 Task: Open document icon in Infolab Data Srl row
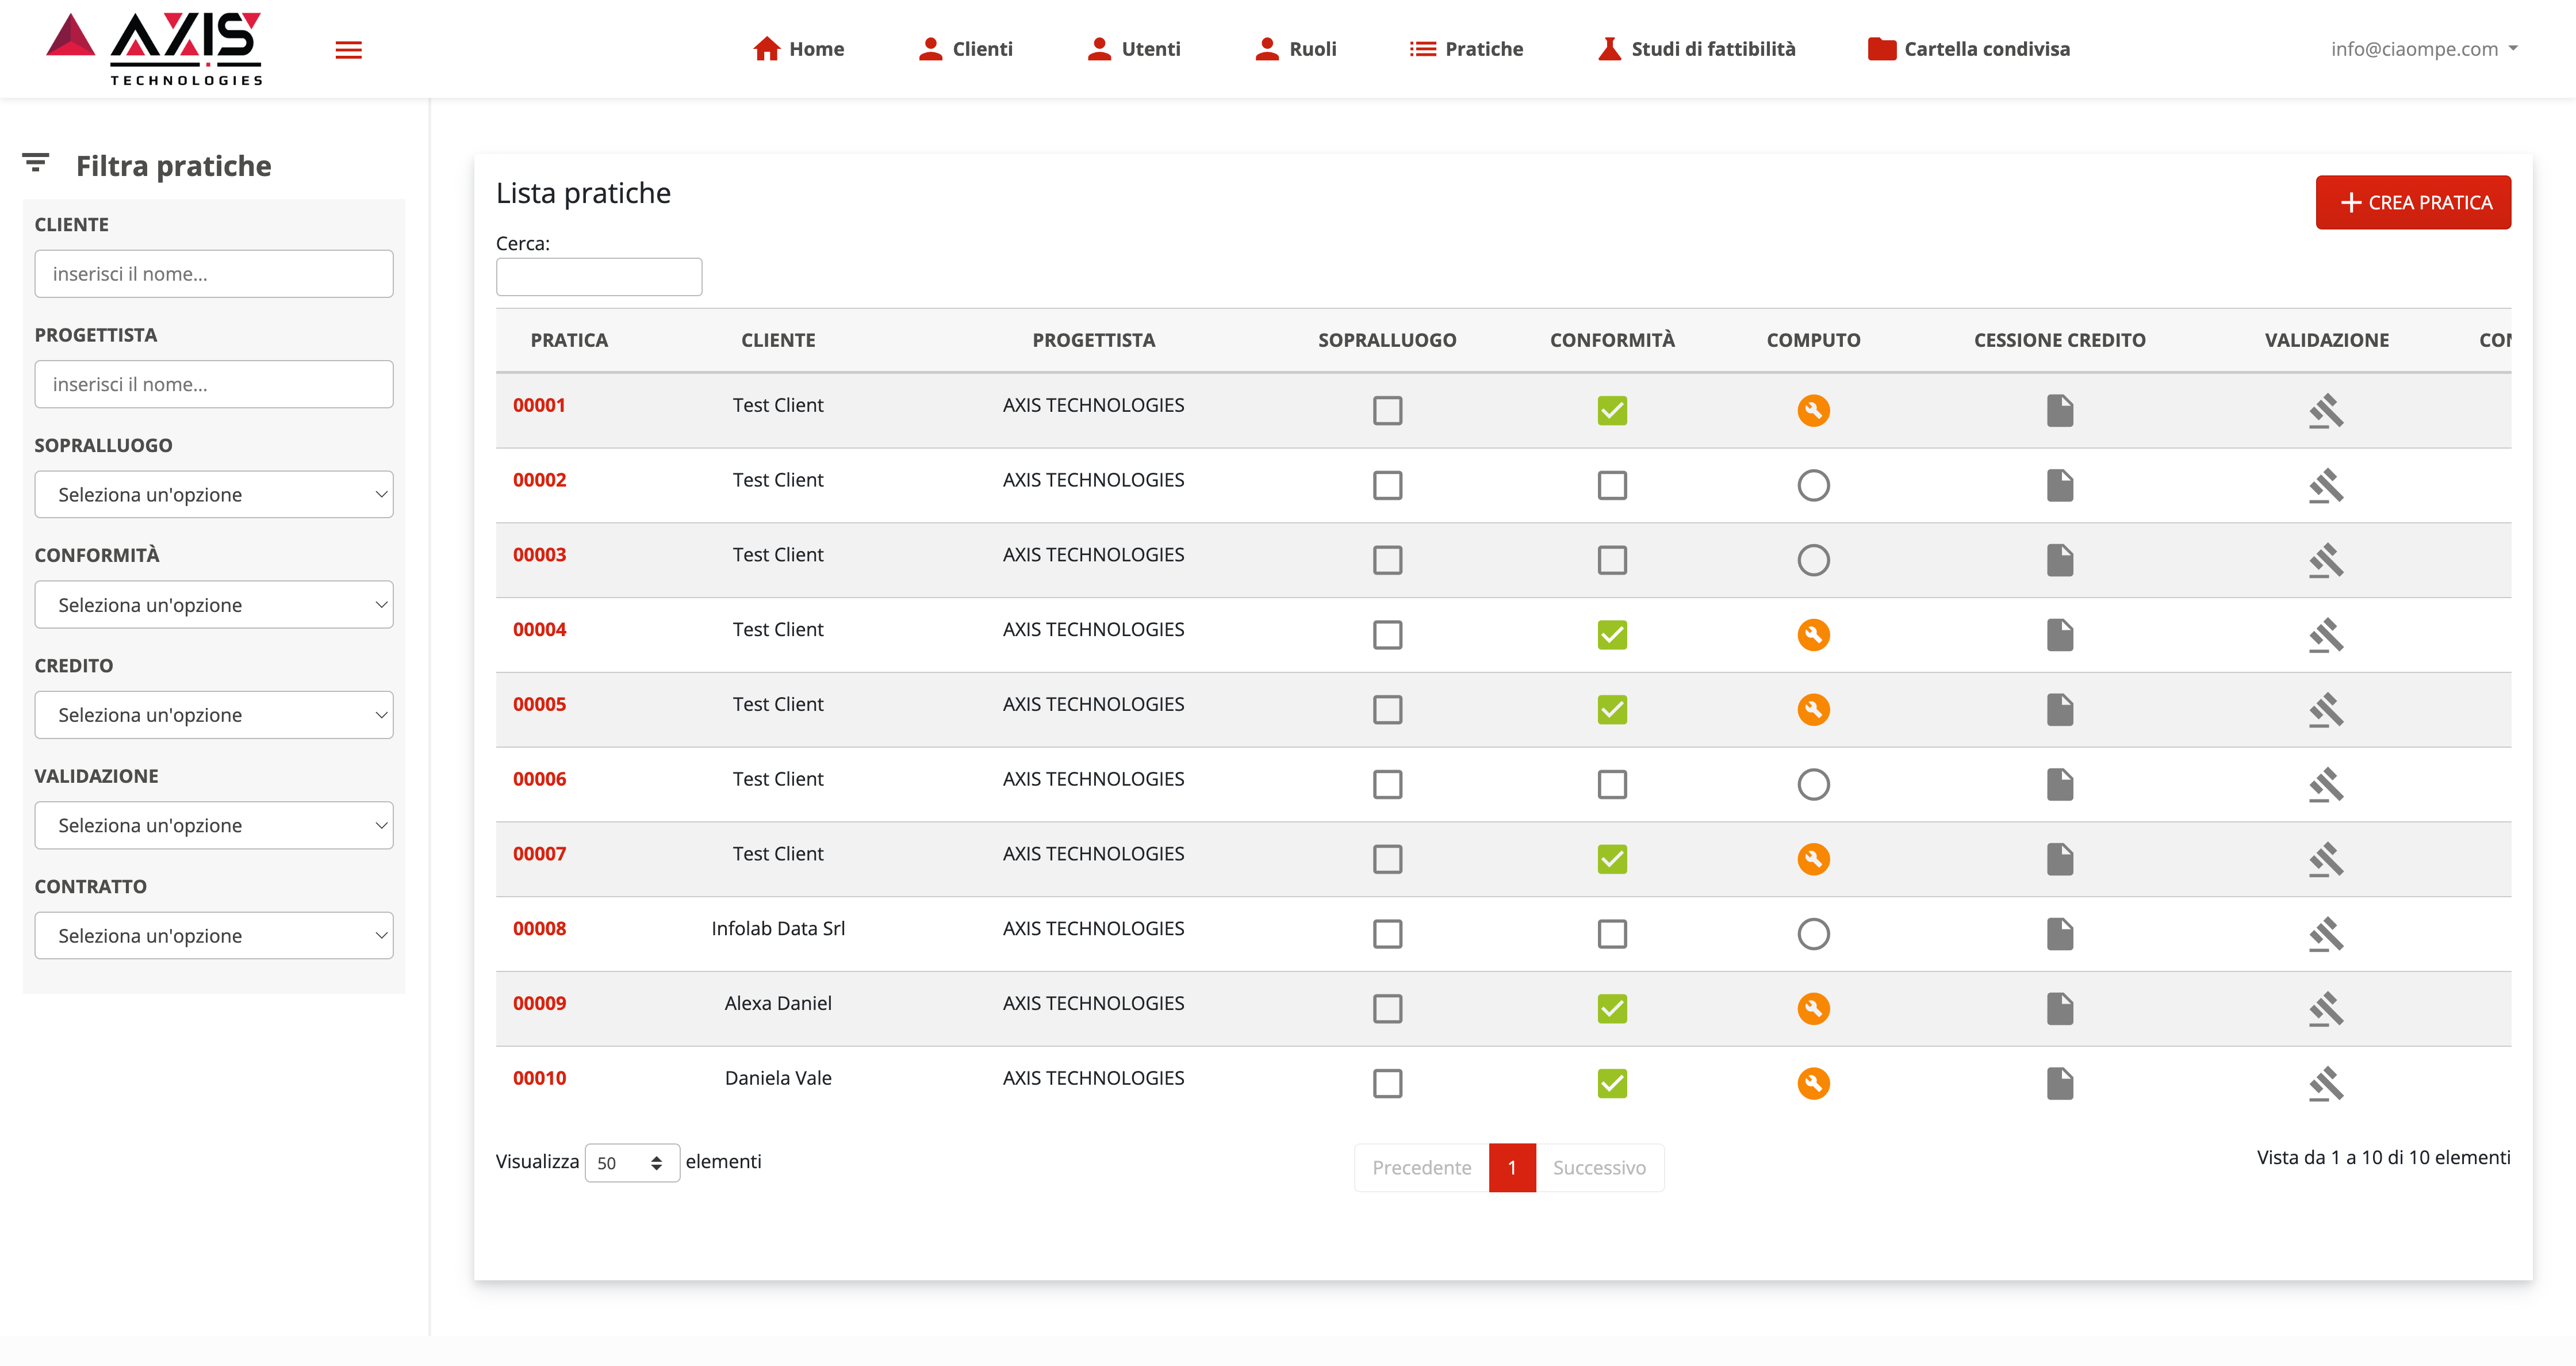[2059, 933]
